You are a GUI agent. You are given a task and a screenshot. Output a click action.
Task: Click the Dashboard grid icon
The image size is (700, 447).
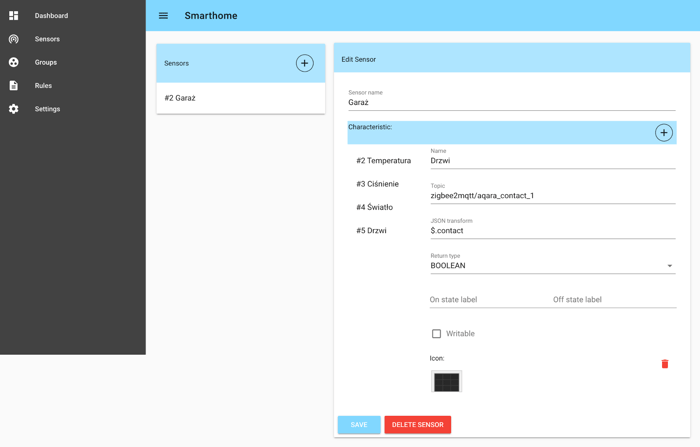(14, 16)
